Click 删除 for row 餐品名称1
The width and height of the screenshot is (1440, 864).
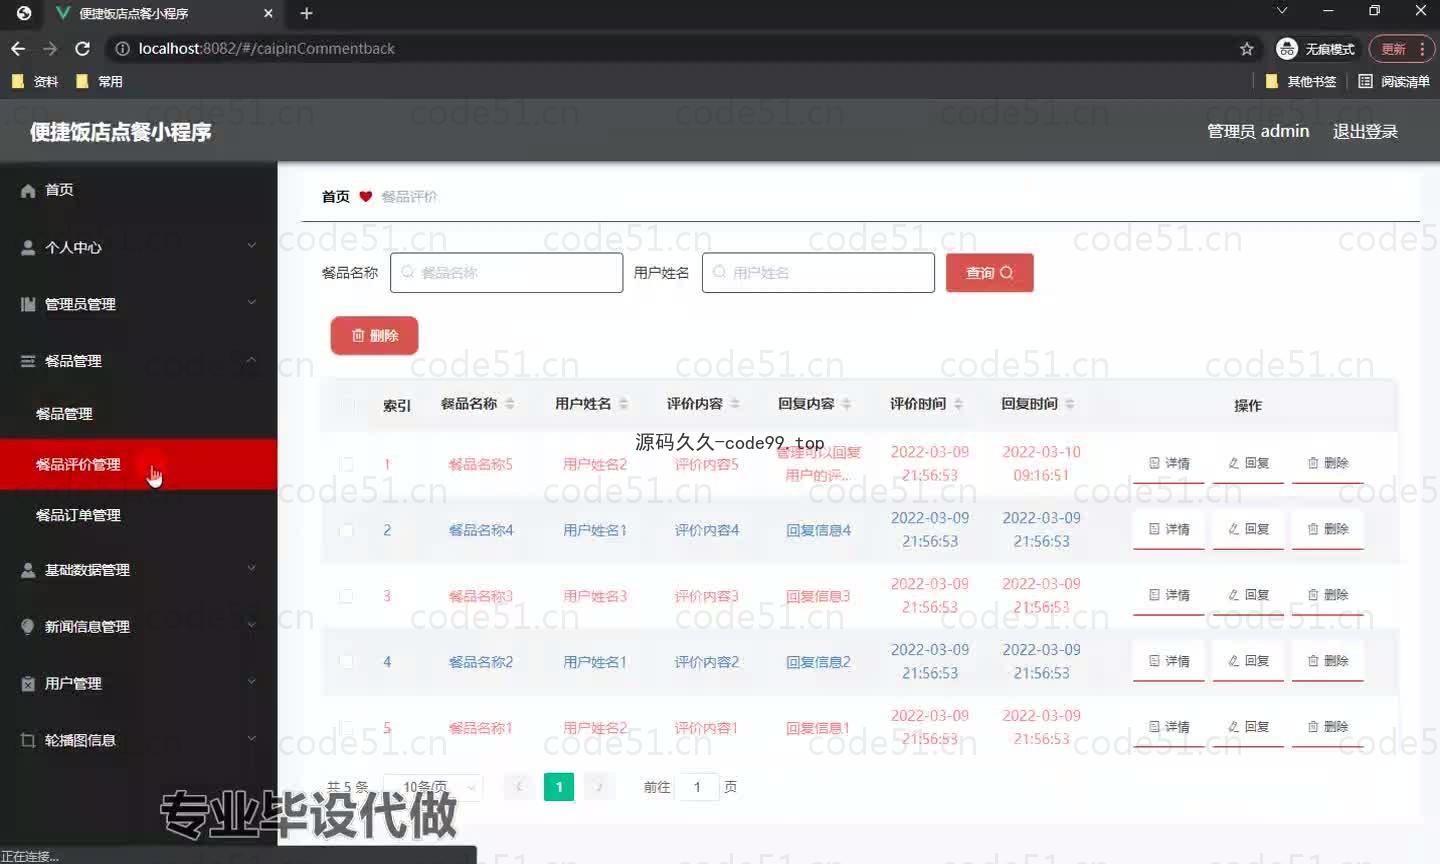[x=1328, y=728]
